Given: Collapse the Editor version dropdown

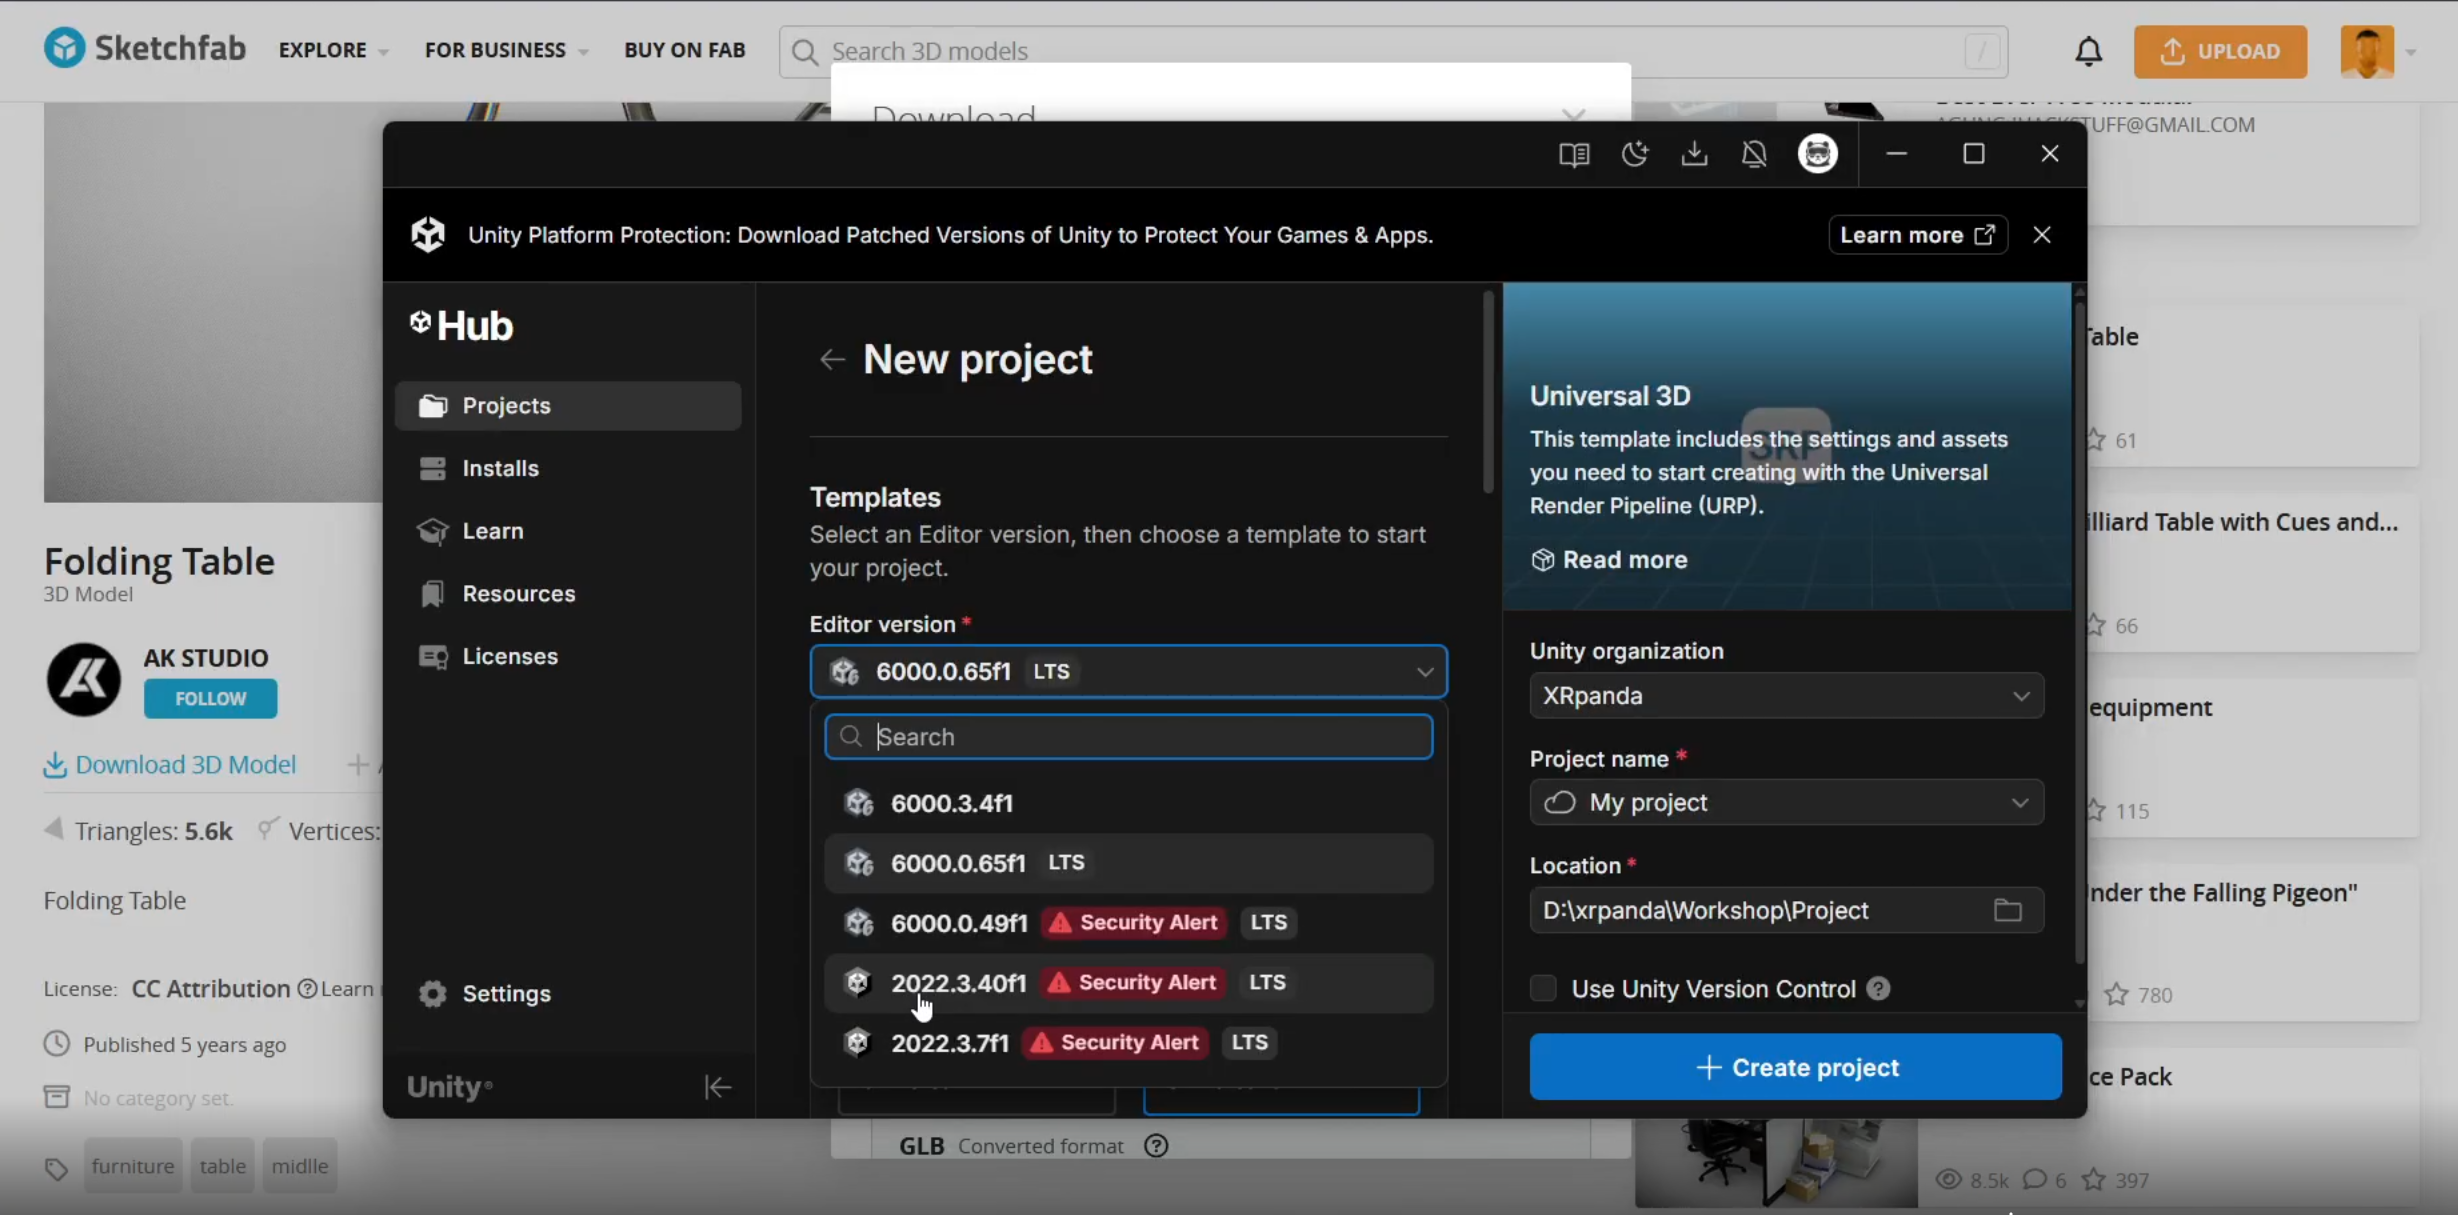Looking at the screenshot, I should [1424, 672].
